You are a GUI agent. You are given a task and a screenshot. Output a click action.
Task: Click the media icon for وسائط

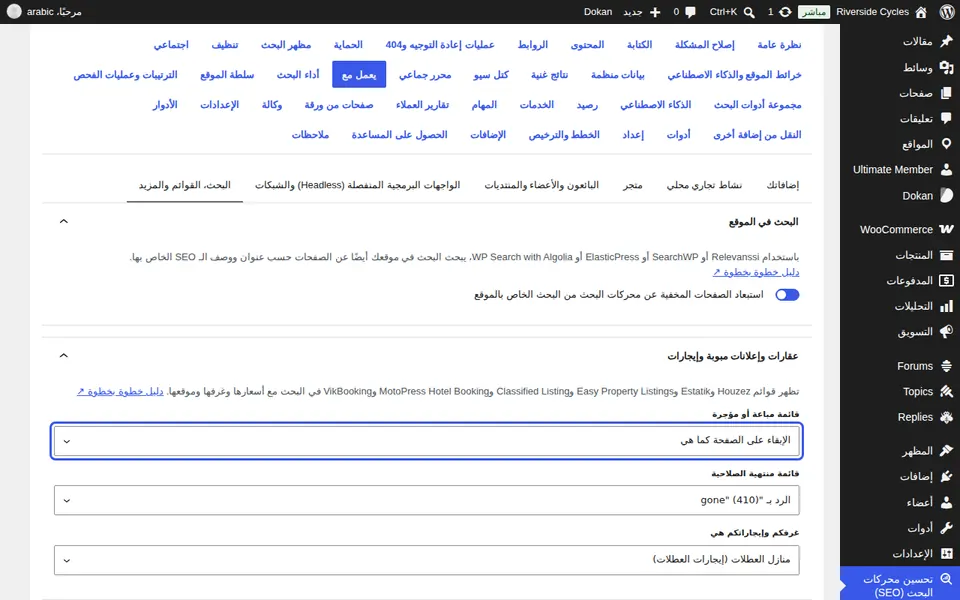pyautogui.click(x=946, y=67)
